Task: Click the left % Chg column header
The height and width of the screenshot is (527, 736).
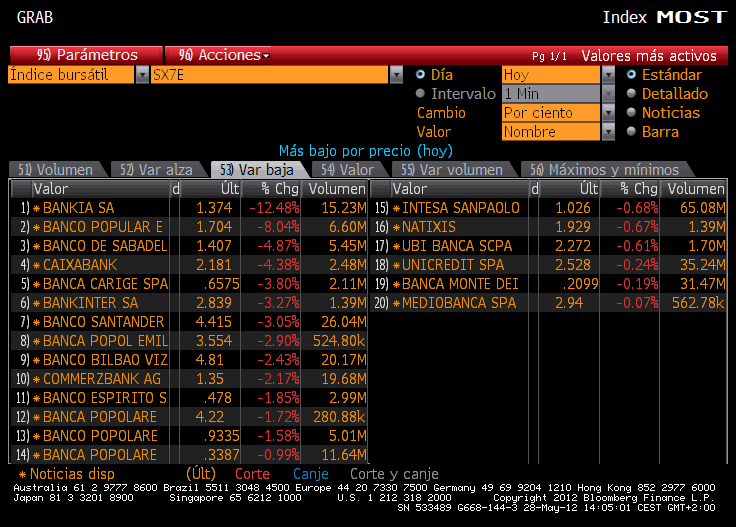Action: point(271,189)
